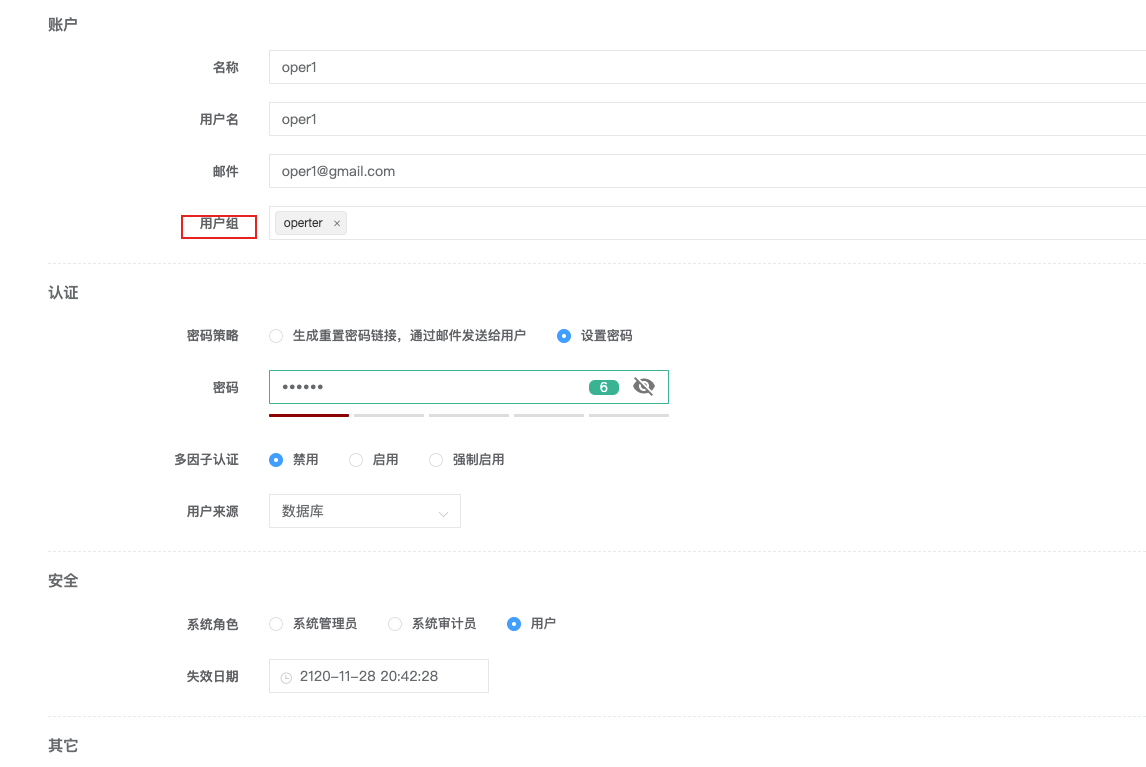Click the 安全 section heading
Screen dimensions: 1146x767
click(x=63, y=581)
